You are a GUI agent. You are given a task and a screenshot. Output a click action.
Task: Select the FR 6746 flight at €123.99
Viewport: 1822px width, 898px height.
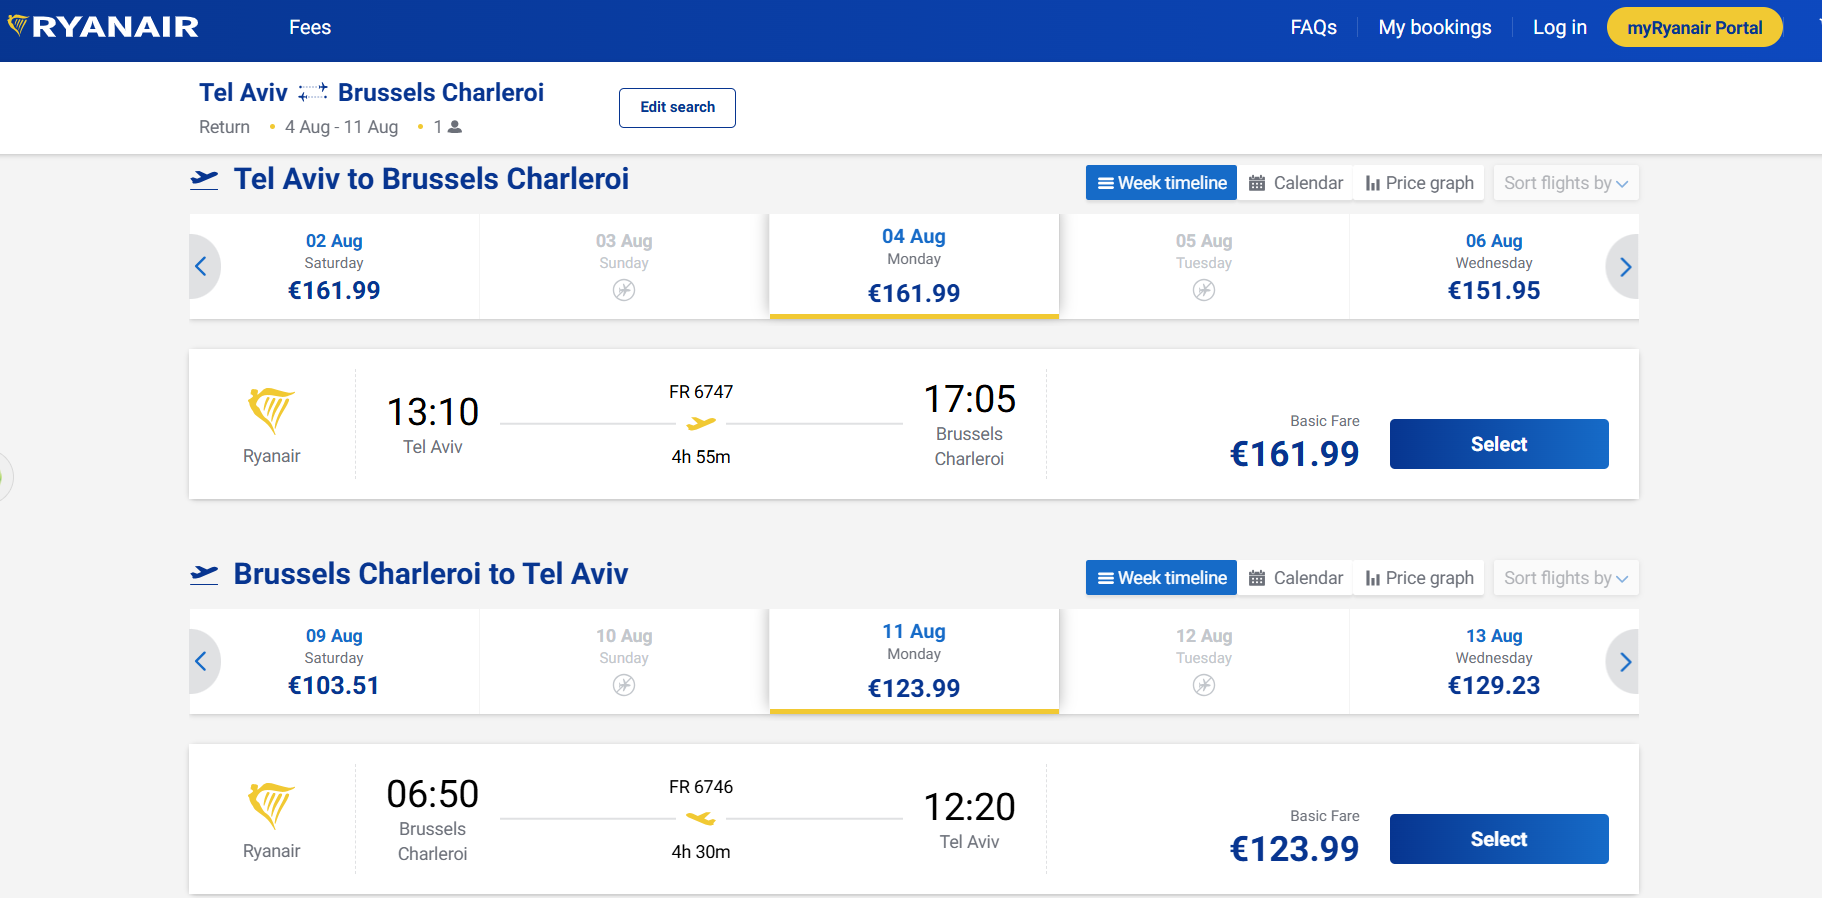pos(1498,839)
